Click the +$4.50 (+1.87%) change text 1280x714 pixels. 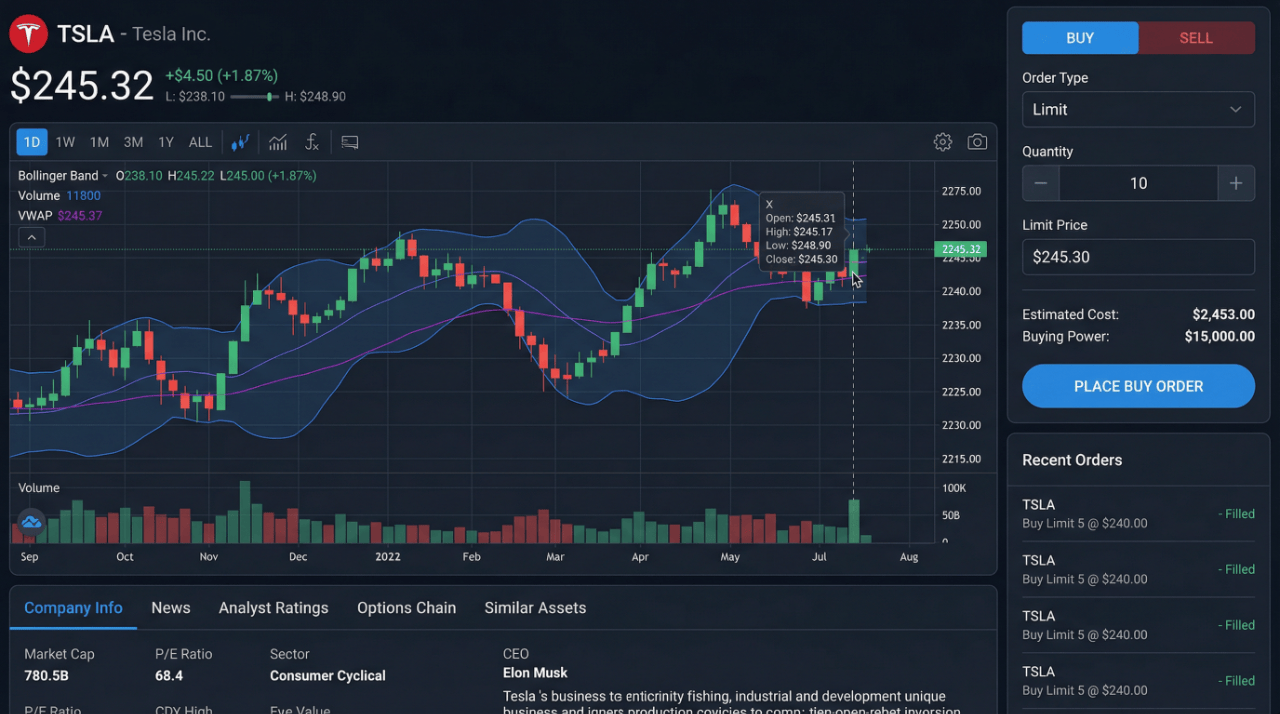[222, 76]
